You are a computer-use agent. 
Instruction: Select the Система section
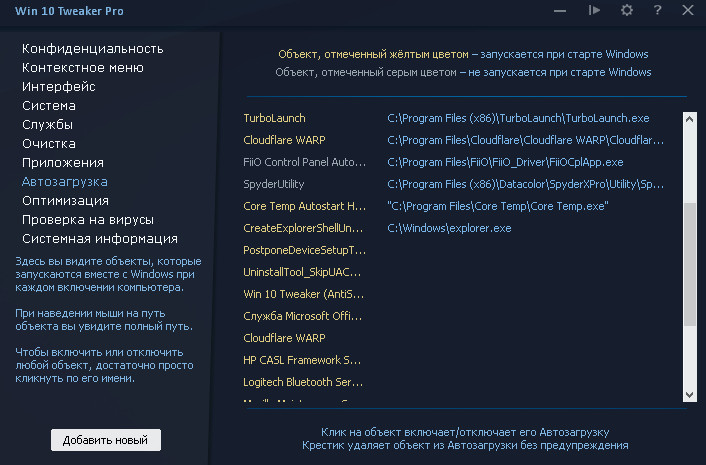click(x=49, y=106)
